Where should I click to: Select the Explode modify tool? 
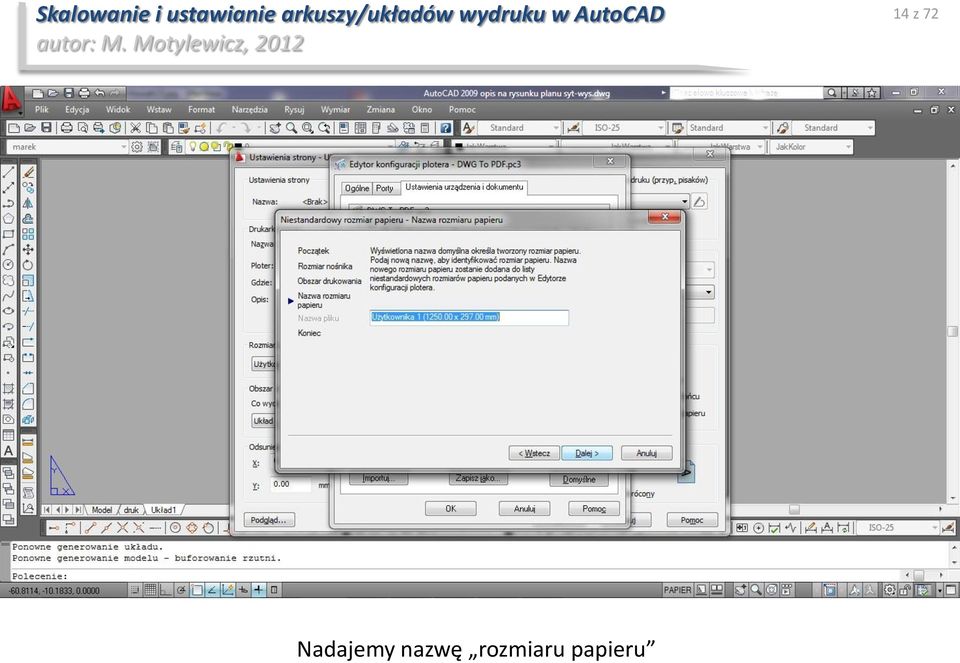coord(28,419)
